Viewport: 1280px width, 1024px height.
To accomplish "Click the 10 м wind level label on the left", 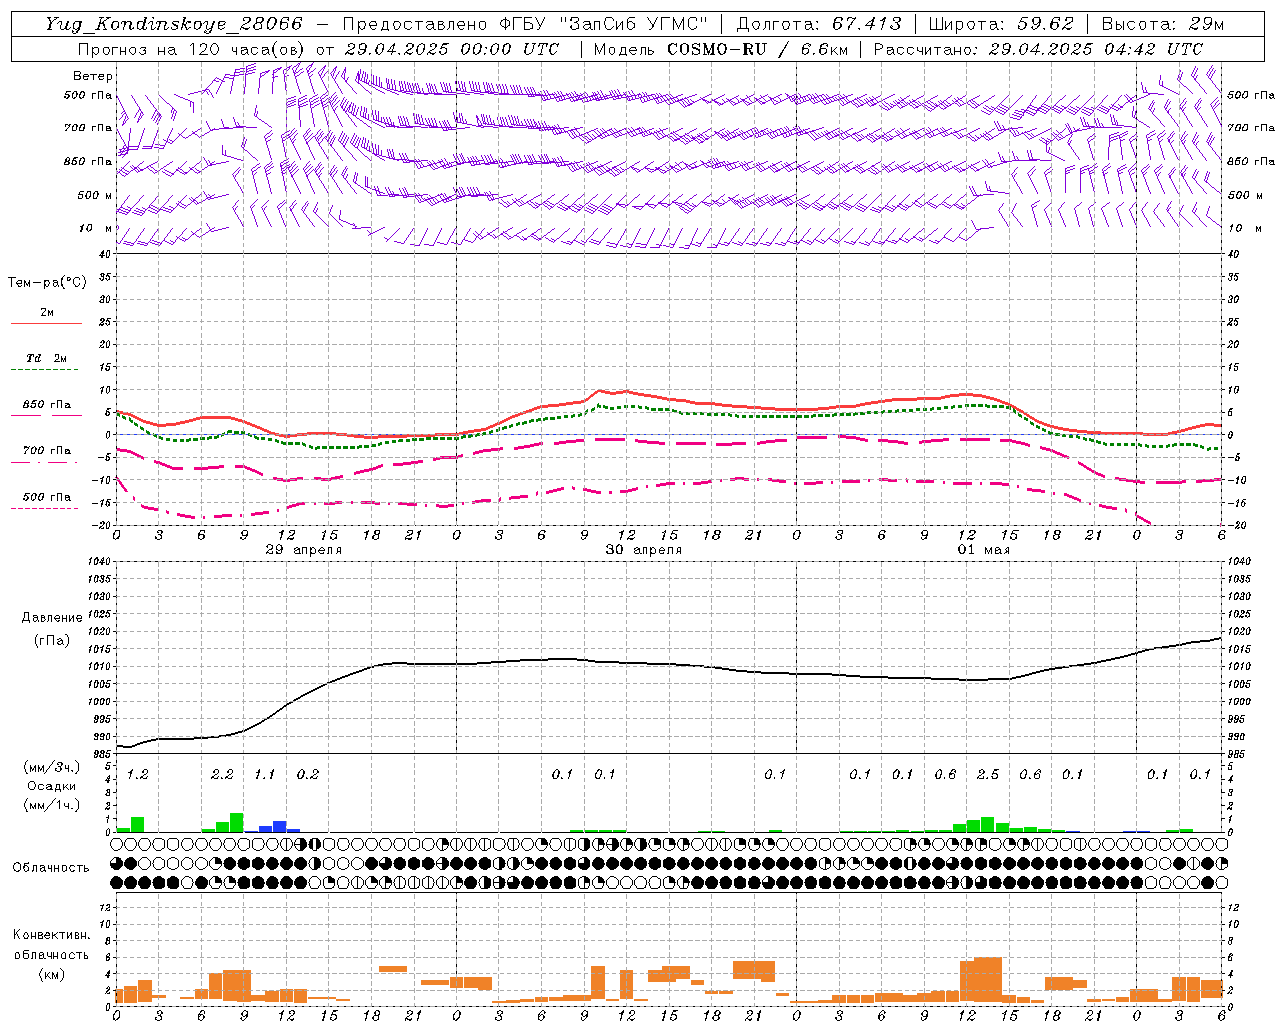I will click(x=96, y=228).
